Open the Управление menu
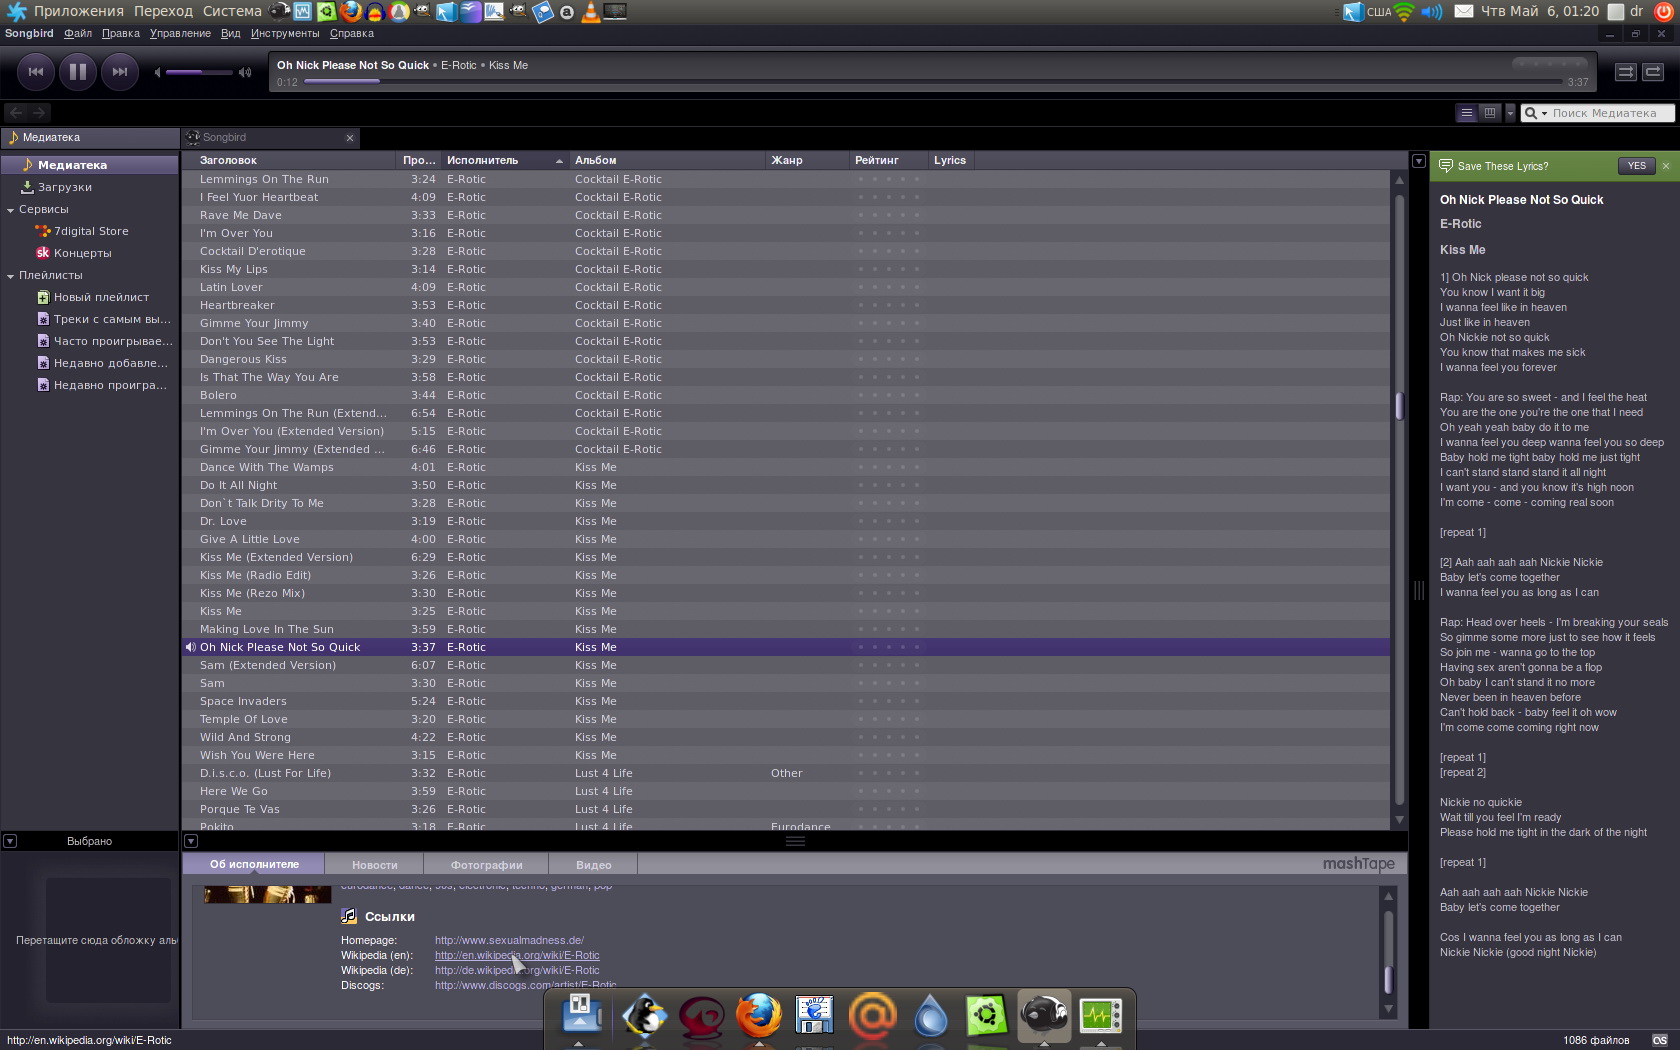1680x1050 pixels. [x=180, y=33]
